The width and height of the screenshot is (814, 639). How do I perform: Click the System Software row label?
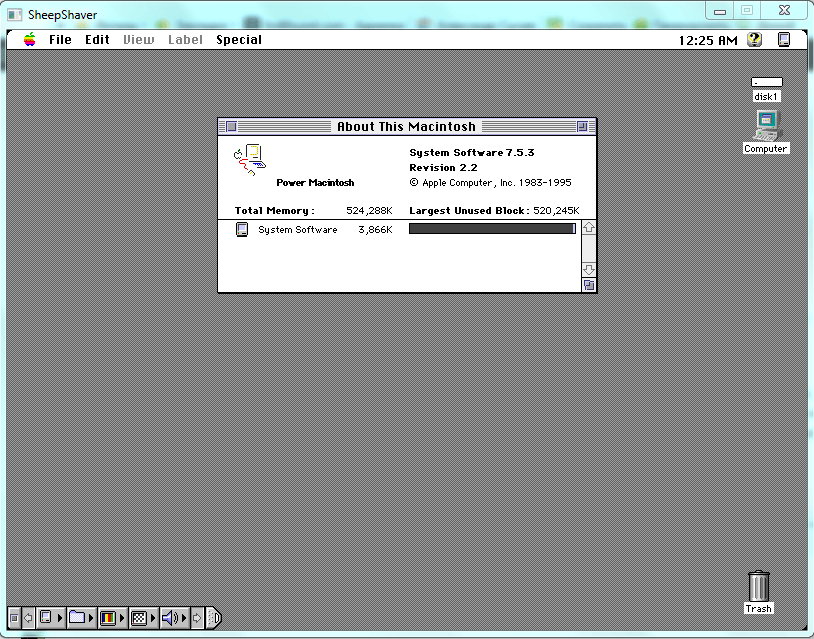click(x=297, y=230)
